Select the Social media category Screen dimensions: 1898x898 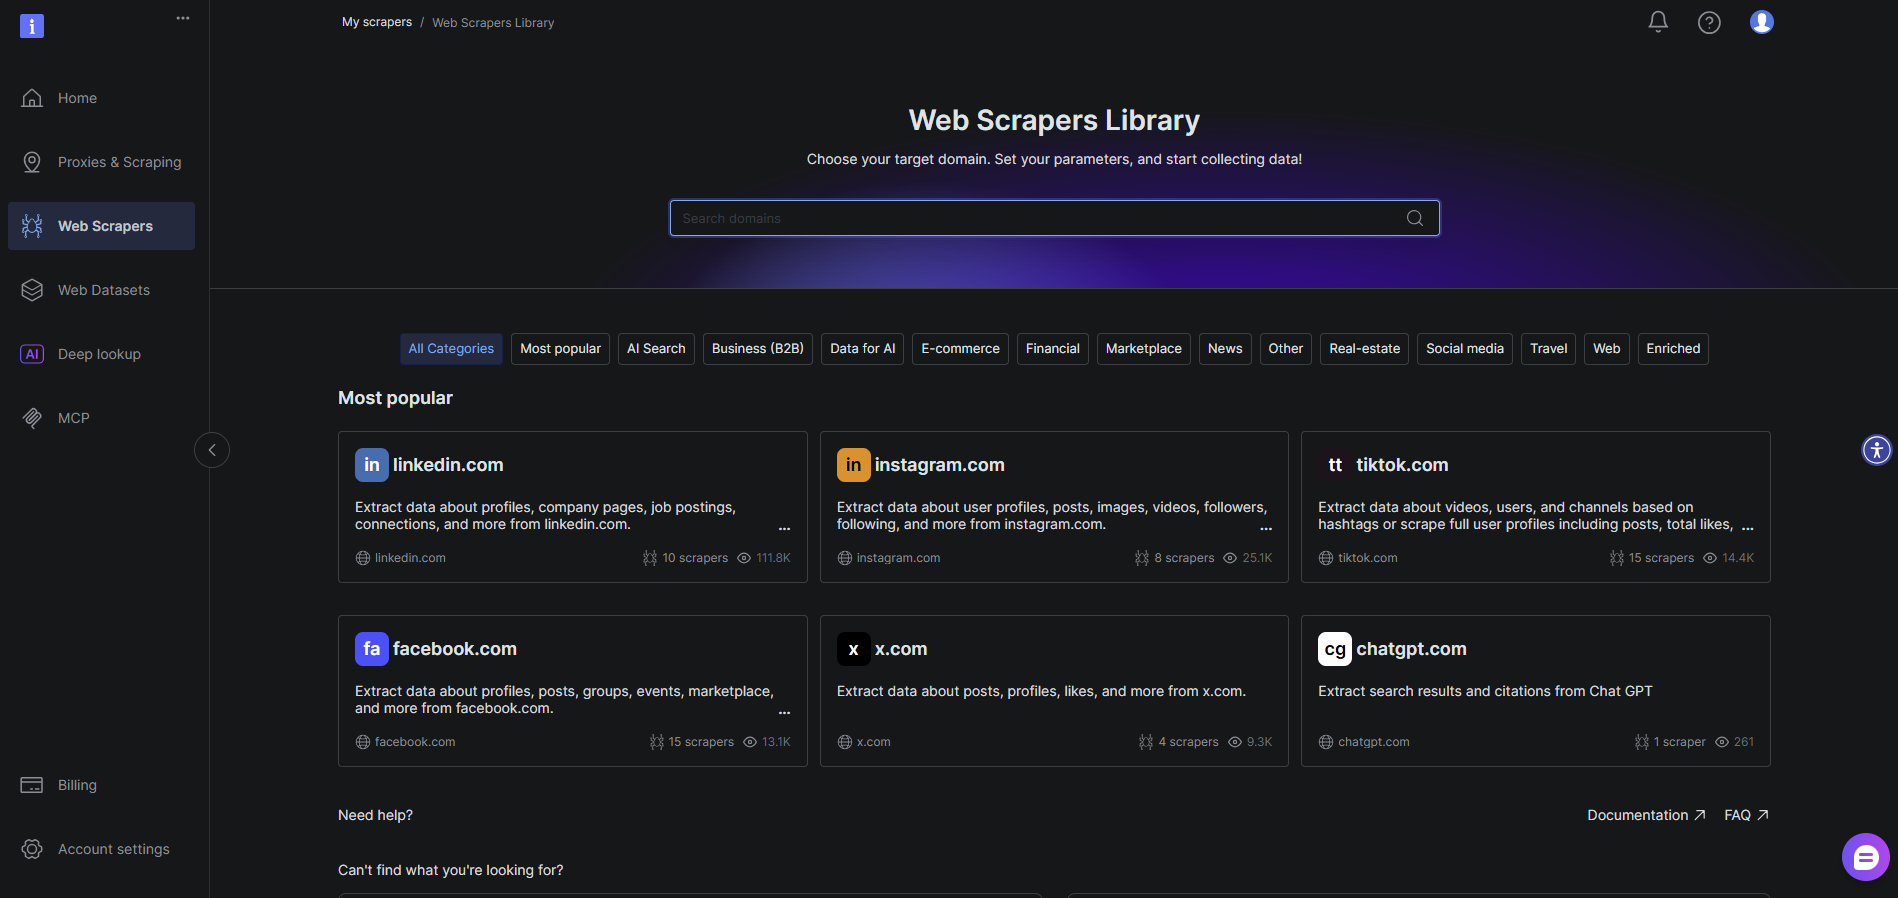pyautogui.click(x=1464, y=349)
